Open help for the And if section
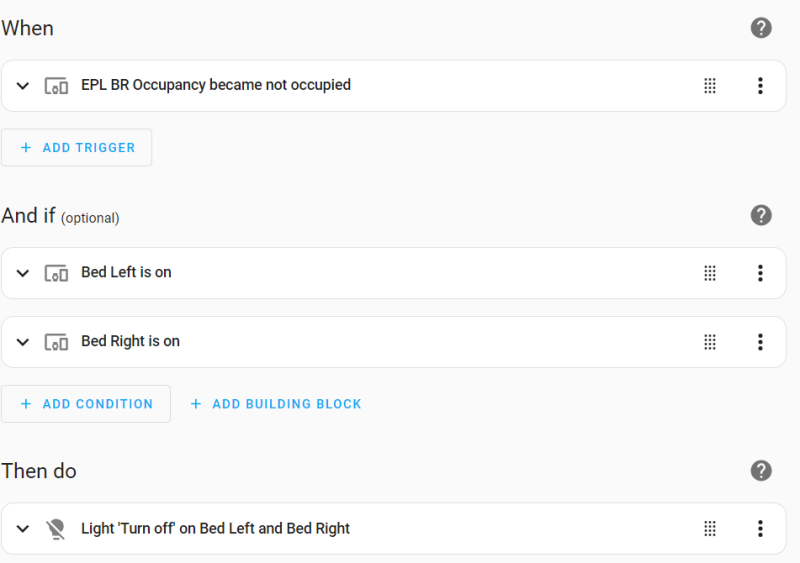Screen dimensions: 800x563 tap(761, 215)
